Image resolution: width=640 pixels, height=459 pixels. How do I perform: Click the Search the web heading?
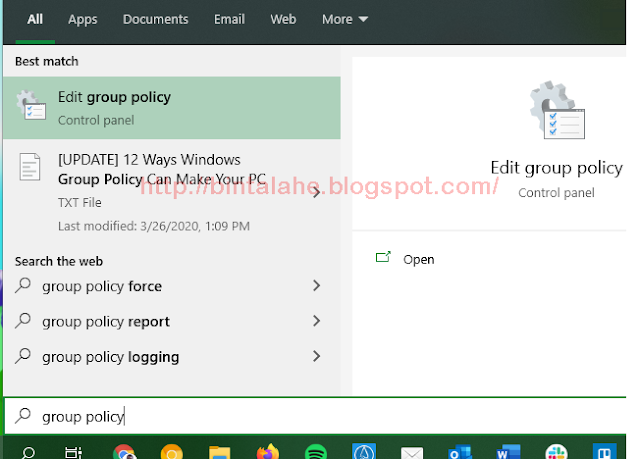[59, 261]
